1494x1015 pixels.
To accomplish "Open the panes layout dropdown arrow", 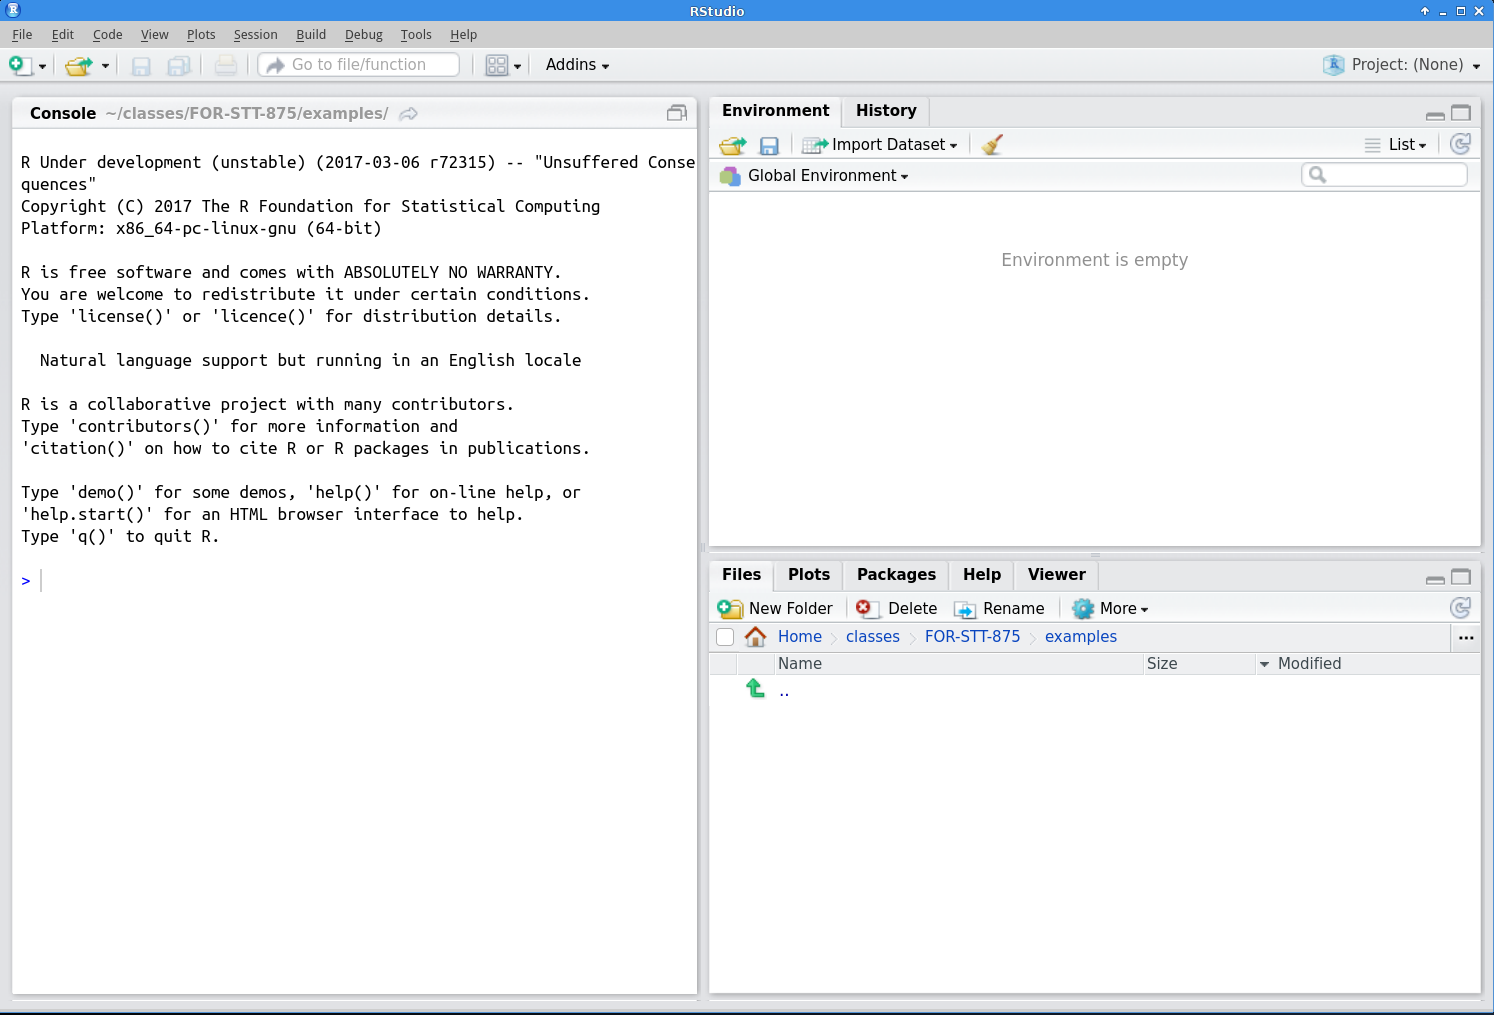I will (517, 66).
